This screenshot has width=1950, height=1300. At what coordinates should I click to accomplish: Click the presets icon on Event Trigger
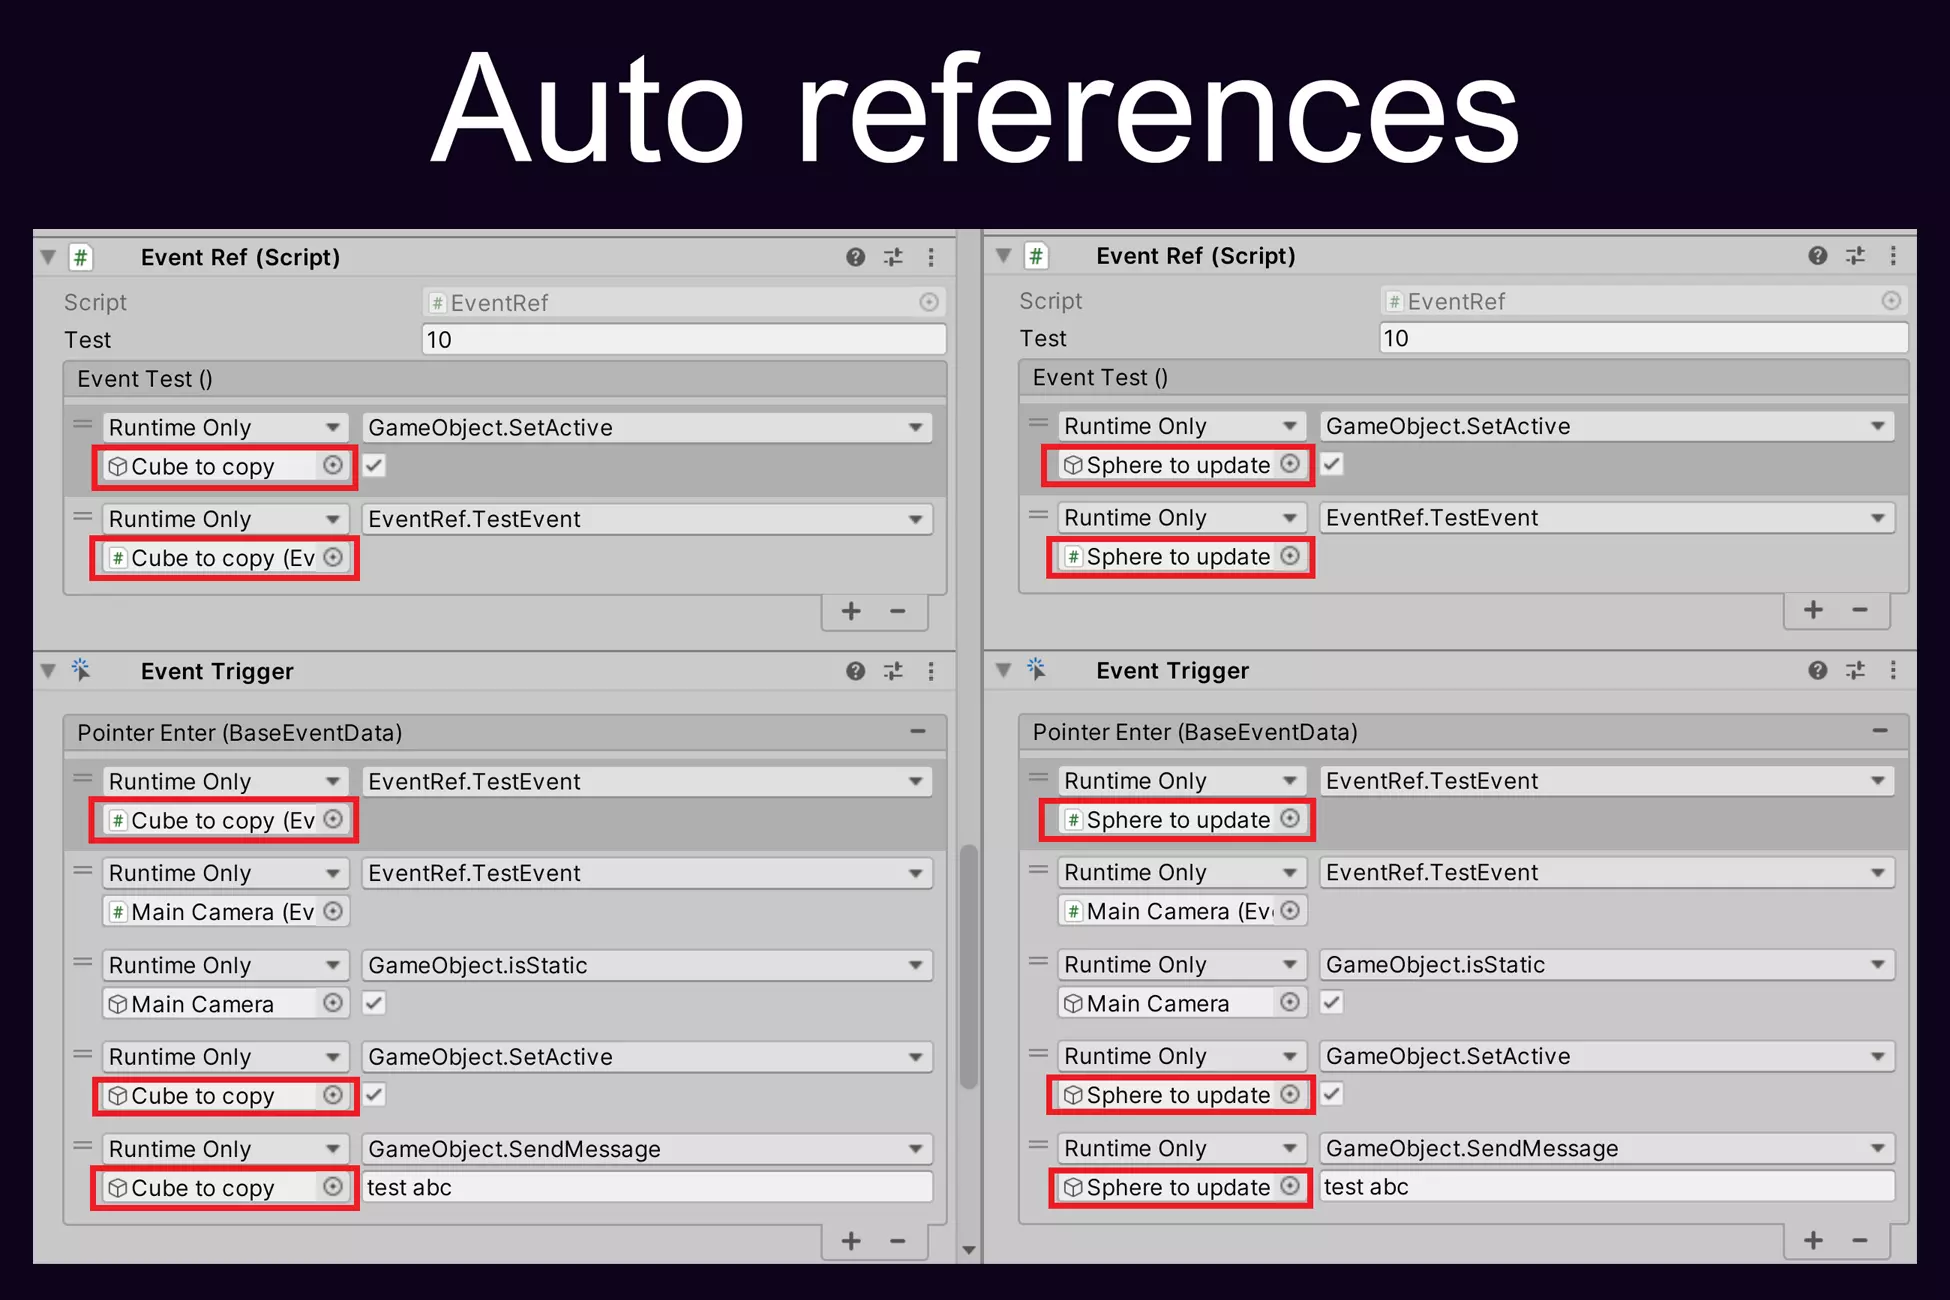(893, 671)
